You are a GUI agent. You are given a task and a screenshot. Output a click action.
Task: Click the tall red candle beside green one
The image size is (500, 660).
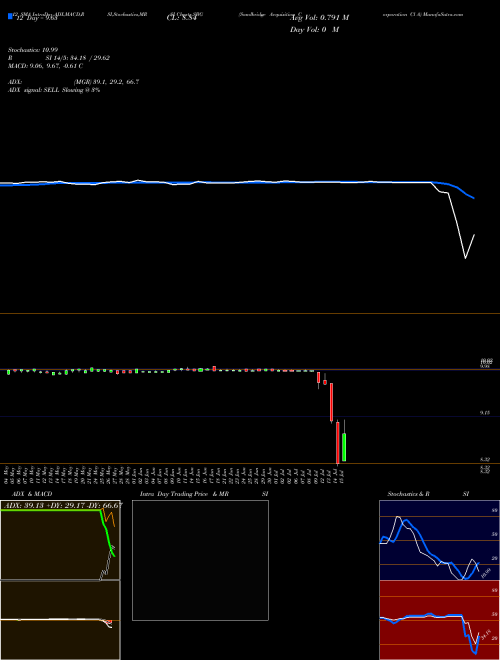click(338, 442)
